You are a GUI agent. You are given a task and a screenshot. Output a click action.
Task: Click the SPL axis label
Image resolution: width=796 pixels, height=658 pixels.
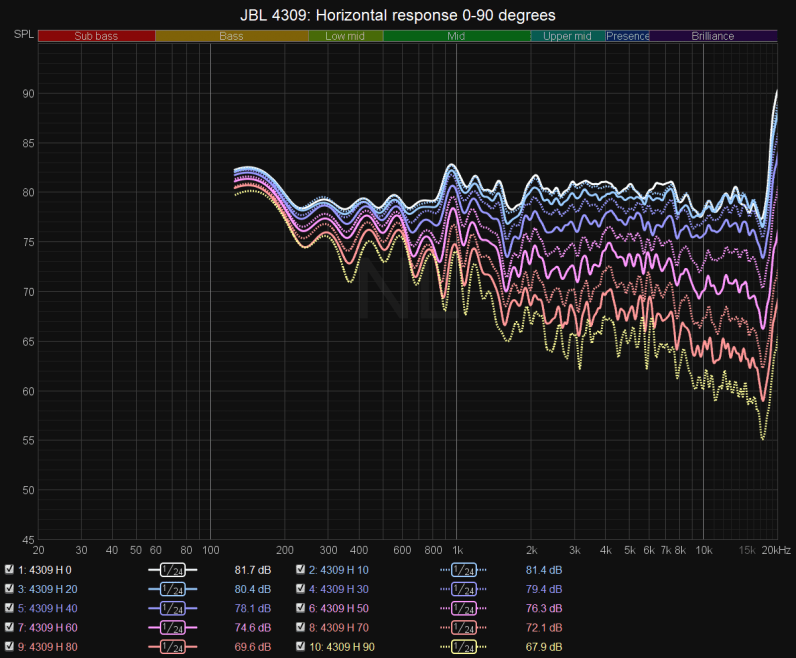point(22,35)
